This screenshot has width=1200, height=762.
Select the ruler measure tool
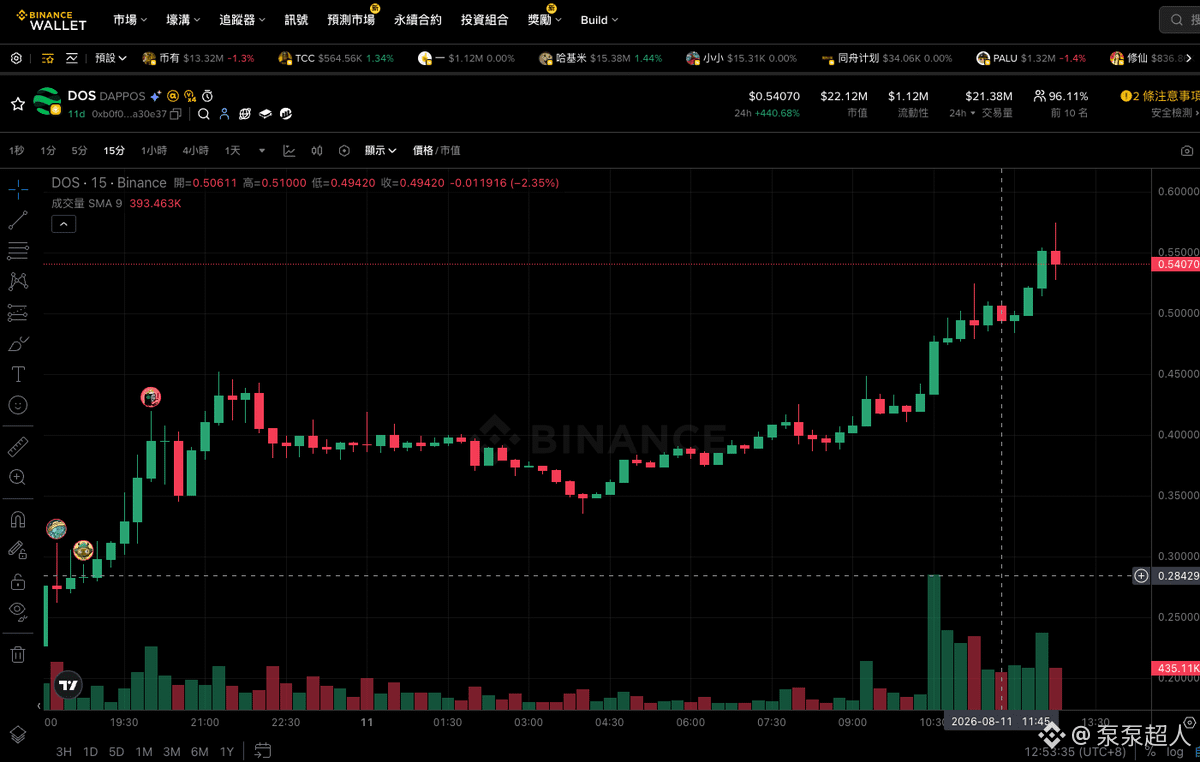pyautogui.click(x=18, y=446)
